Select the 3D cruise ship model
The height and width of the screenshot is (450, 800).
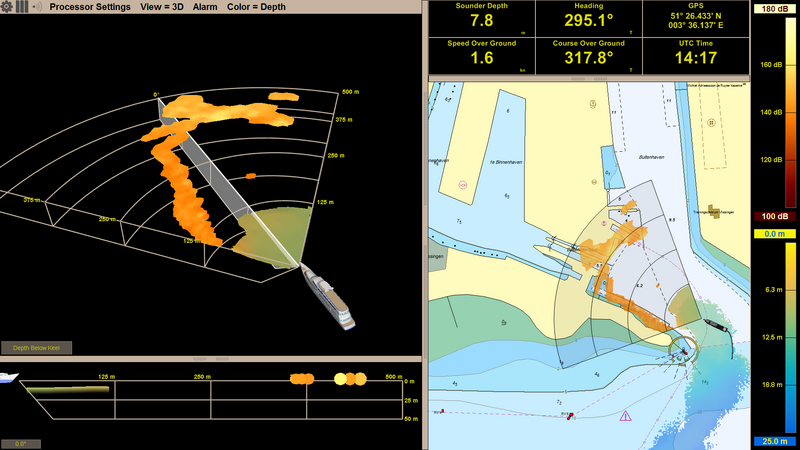[x=329, y=295]
